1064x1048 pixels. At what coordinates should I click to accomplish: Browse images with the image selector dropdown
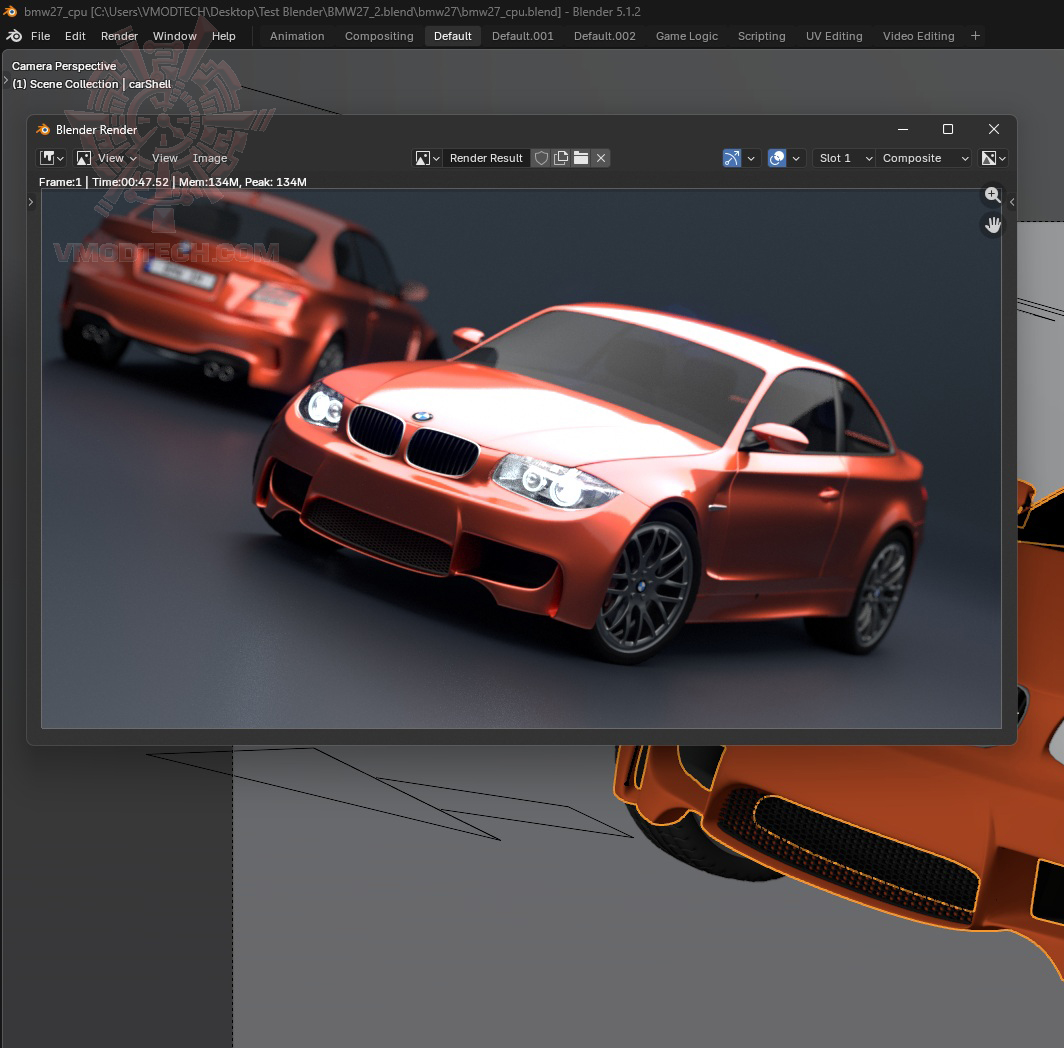428,158
